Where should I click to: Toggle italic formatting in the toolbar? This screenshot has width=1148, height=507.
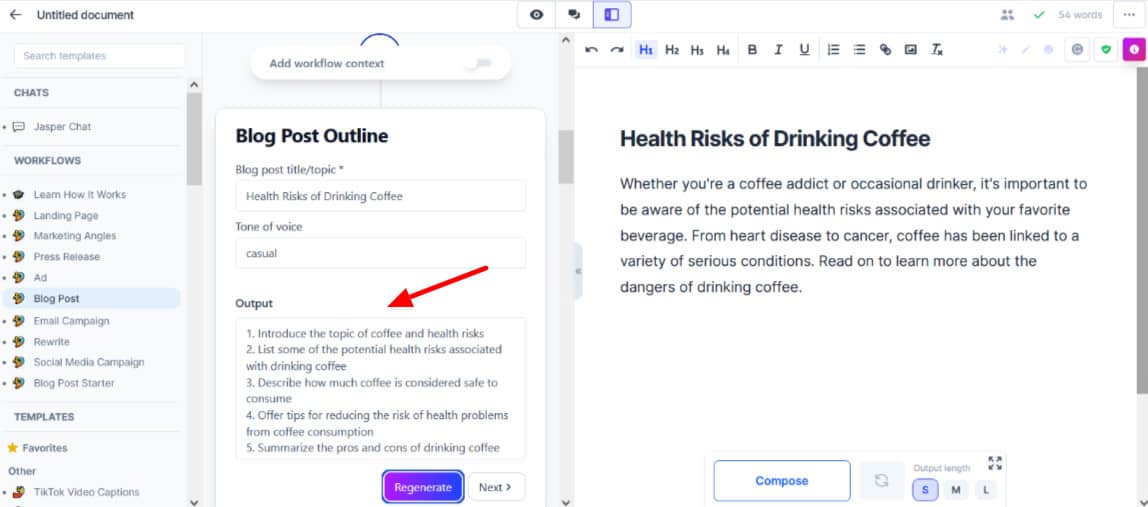(778, 49)
